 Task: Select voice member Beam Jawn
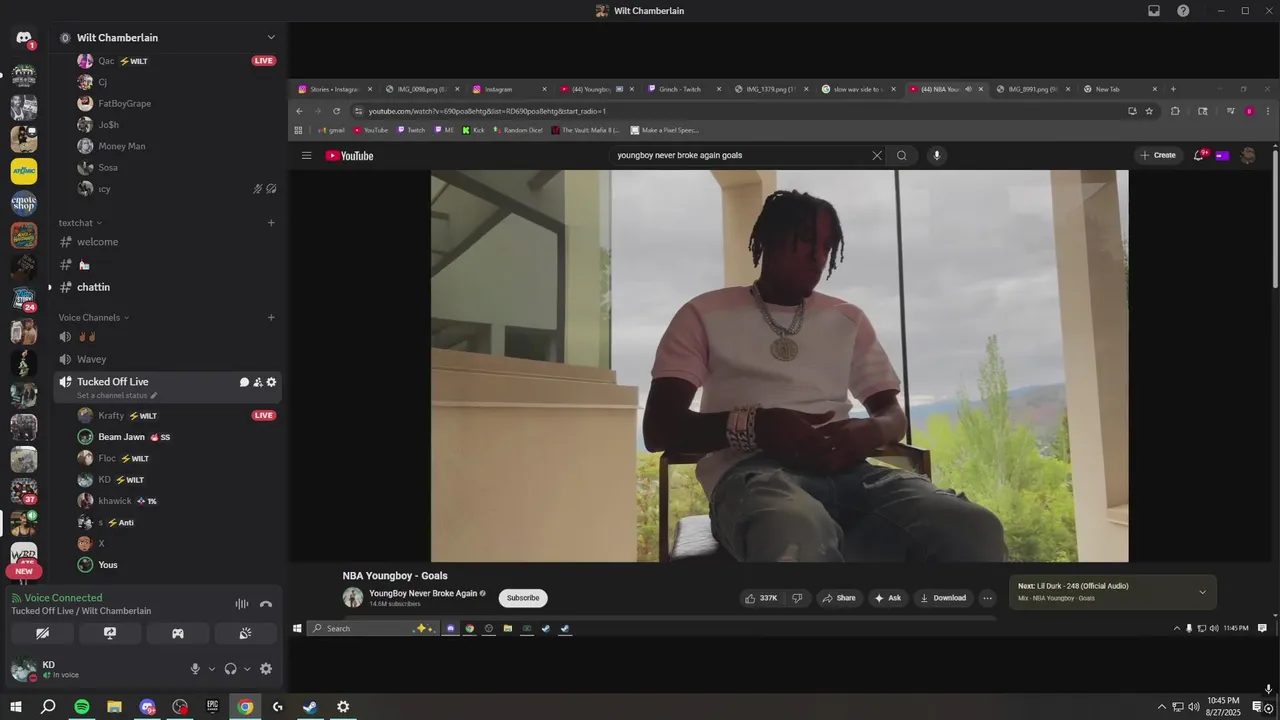pyautogui.click(x=121, y=437)
